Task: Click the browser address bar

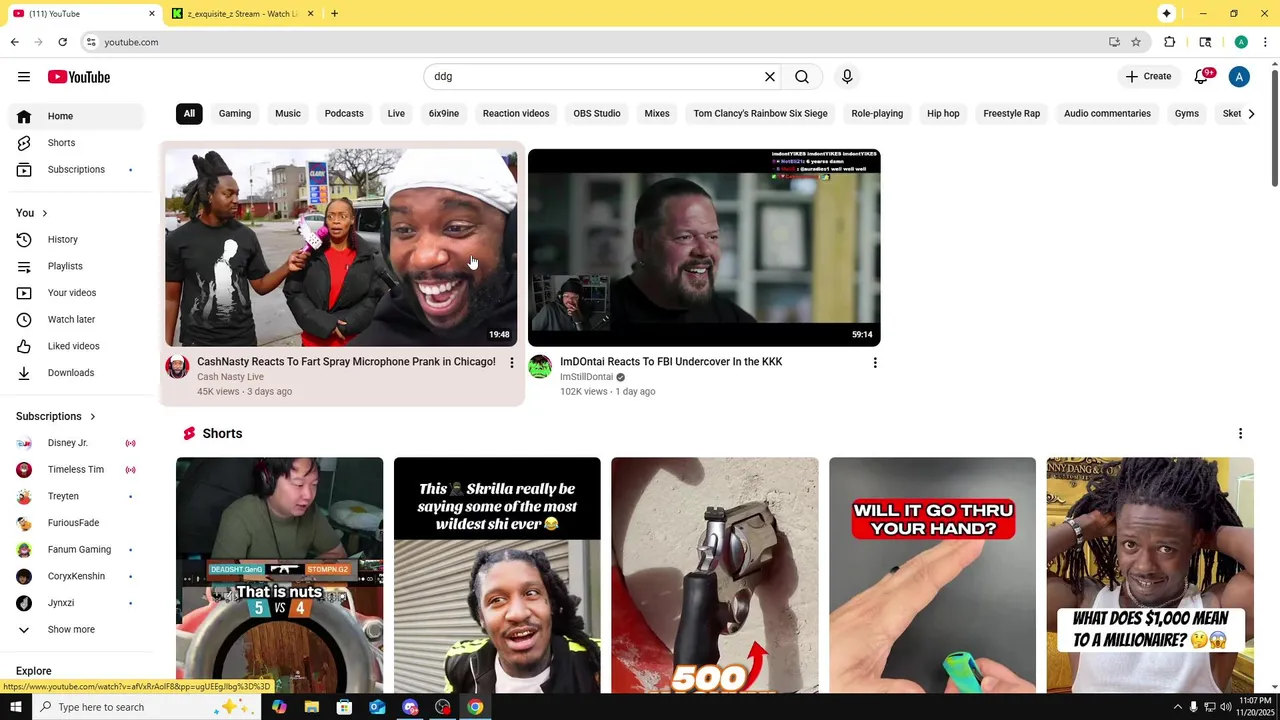Action: [600, 42]
